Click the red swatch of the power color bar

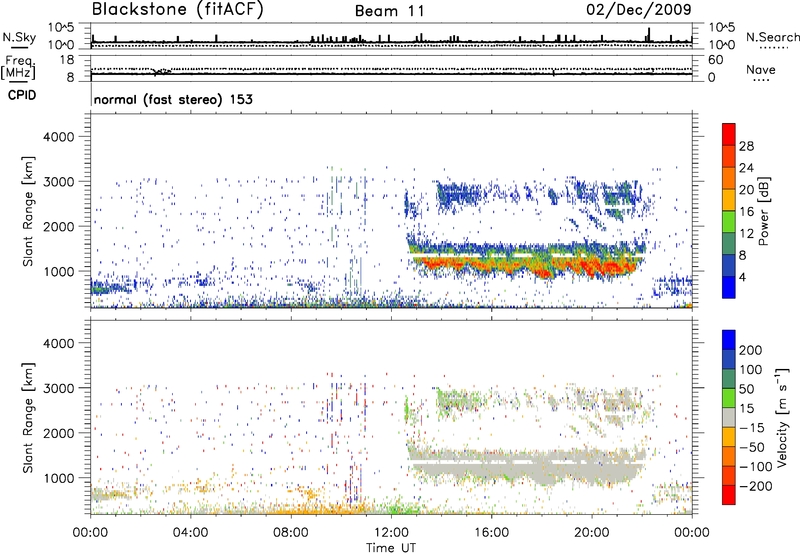[x=729, y=135]
